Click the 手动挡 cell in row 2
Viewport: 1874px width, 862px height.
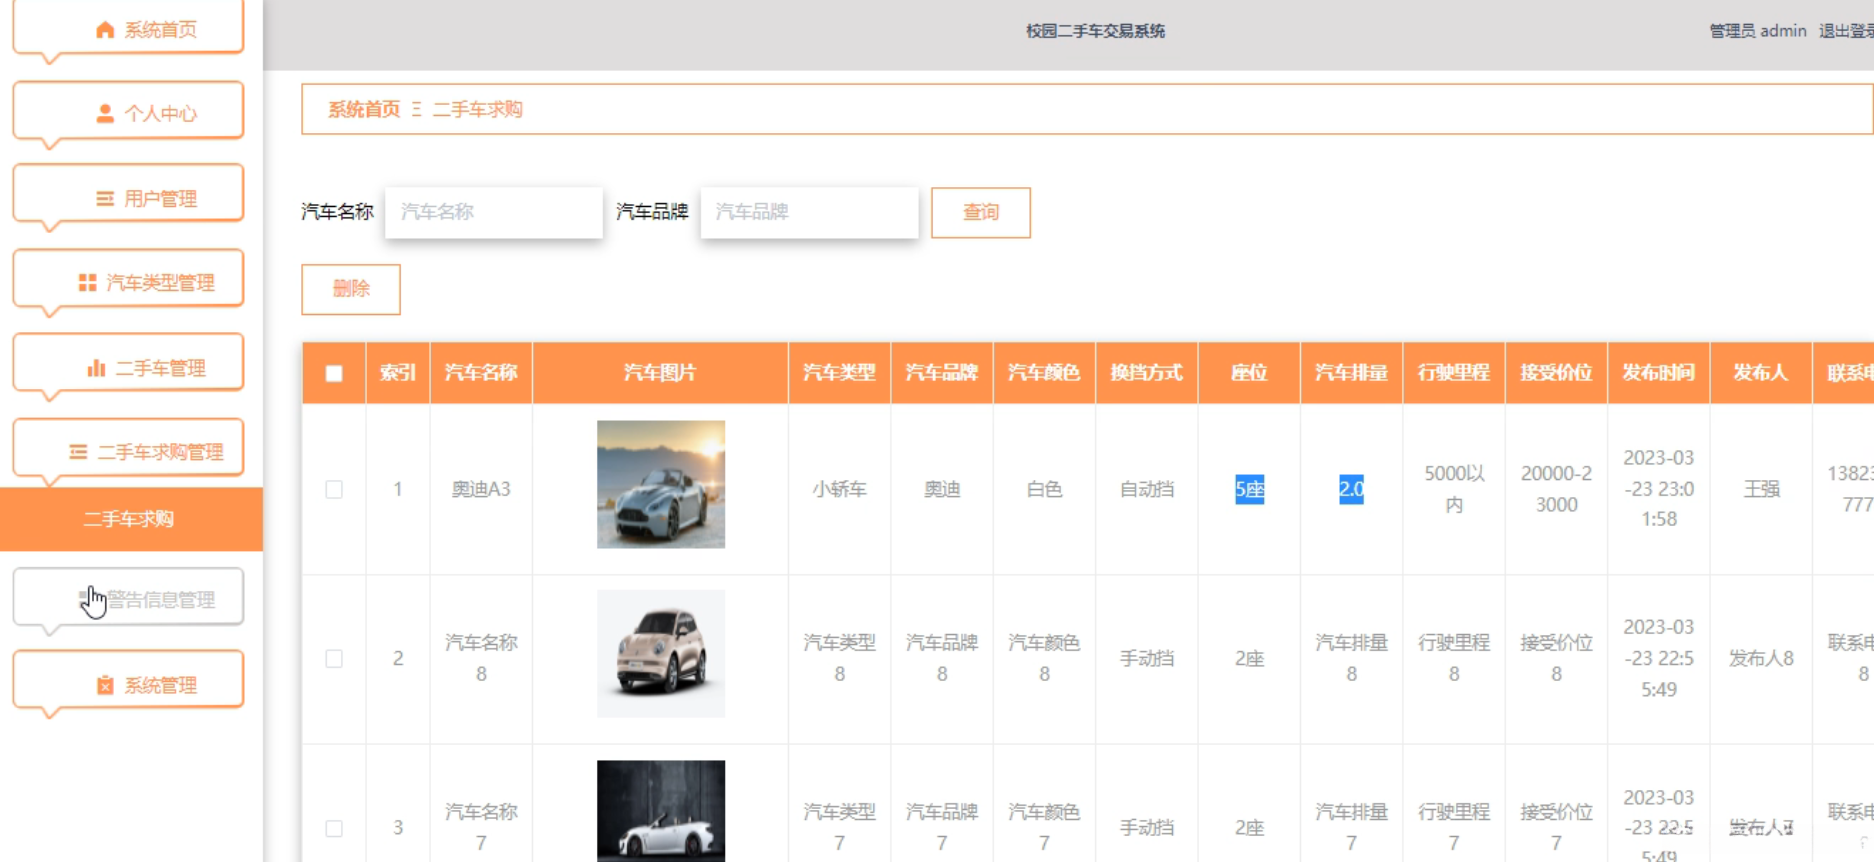pyautogui.click(x=1147, y=659)
